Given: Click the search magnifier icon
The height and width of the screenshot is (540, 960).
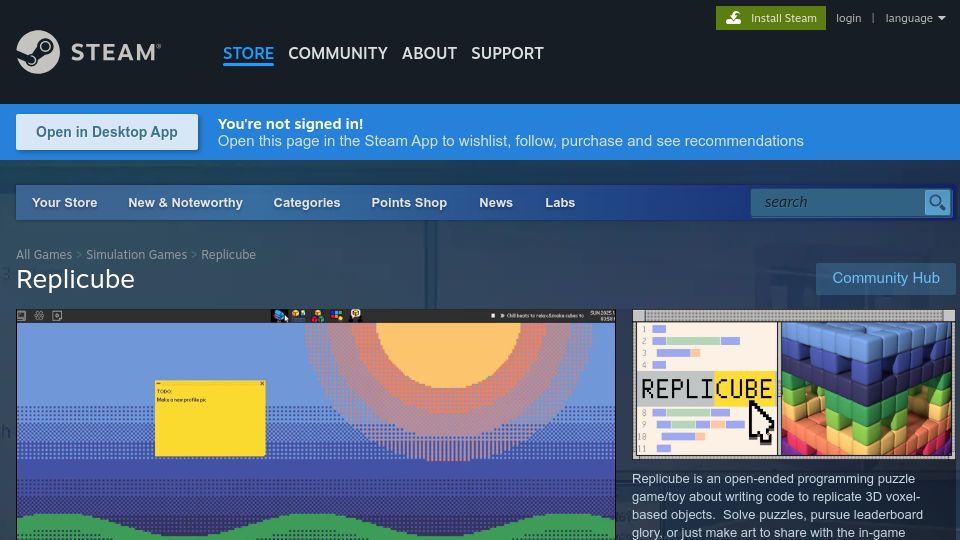Looking at the screenshot, I should point(937,202).
